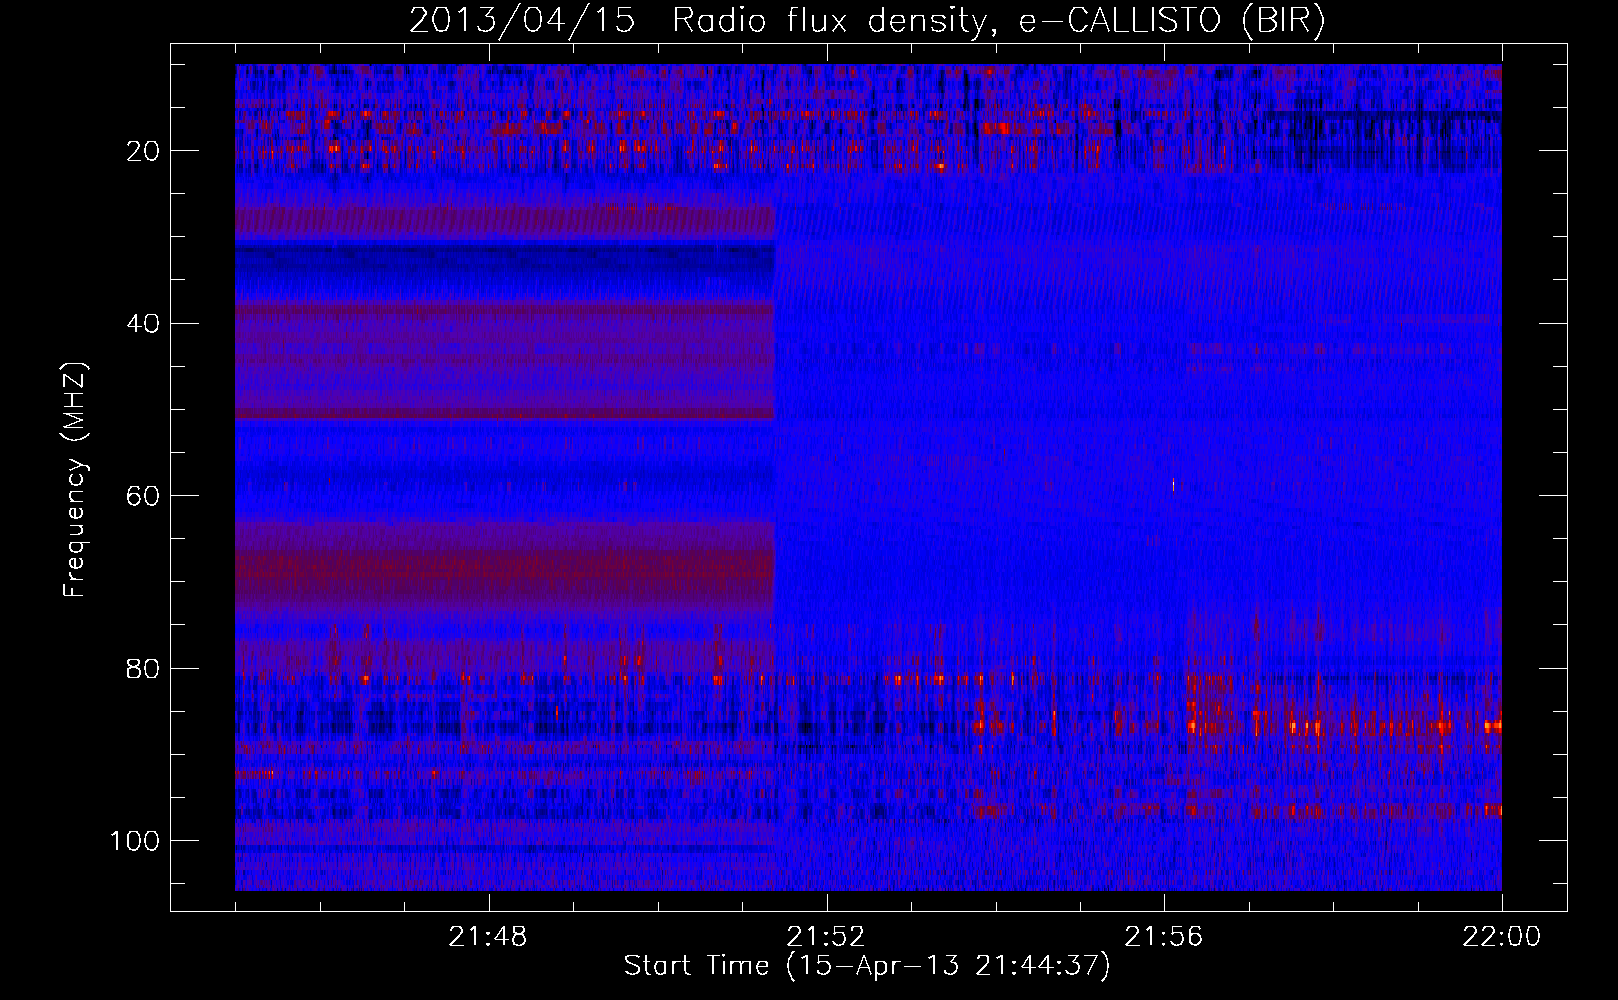The image size is (1618, 1000).
Task: Click the '100' frequency tick label
Action: click(x=136, y=841)
